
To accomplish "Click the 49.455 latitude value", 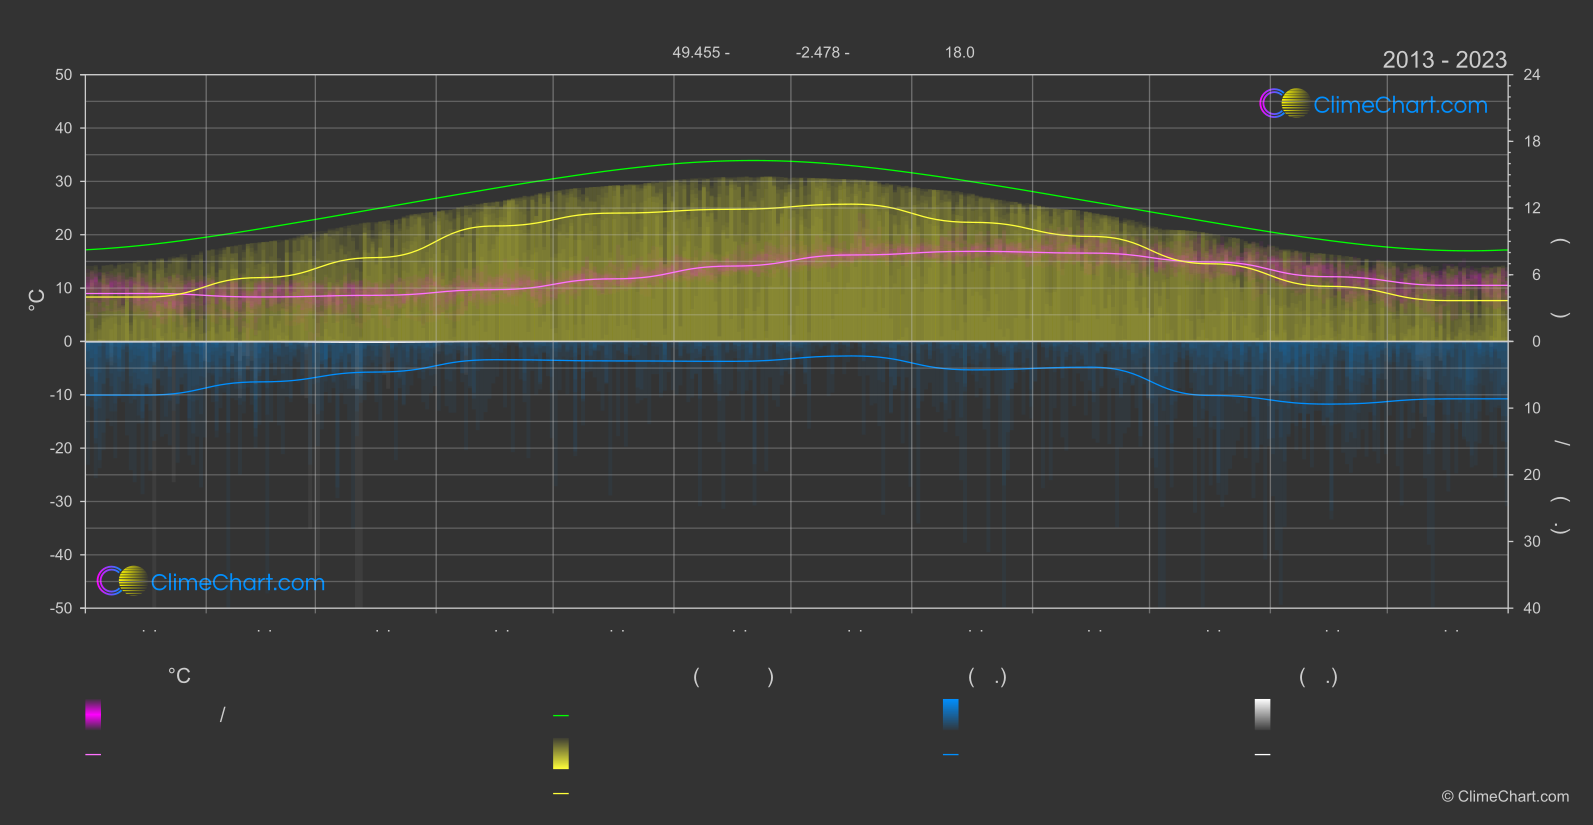I will (696, 53).
